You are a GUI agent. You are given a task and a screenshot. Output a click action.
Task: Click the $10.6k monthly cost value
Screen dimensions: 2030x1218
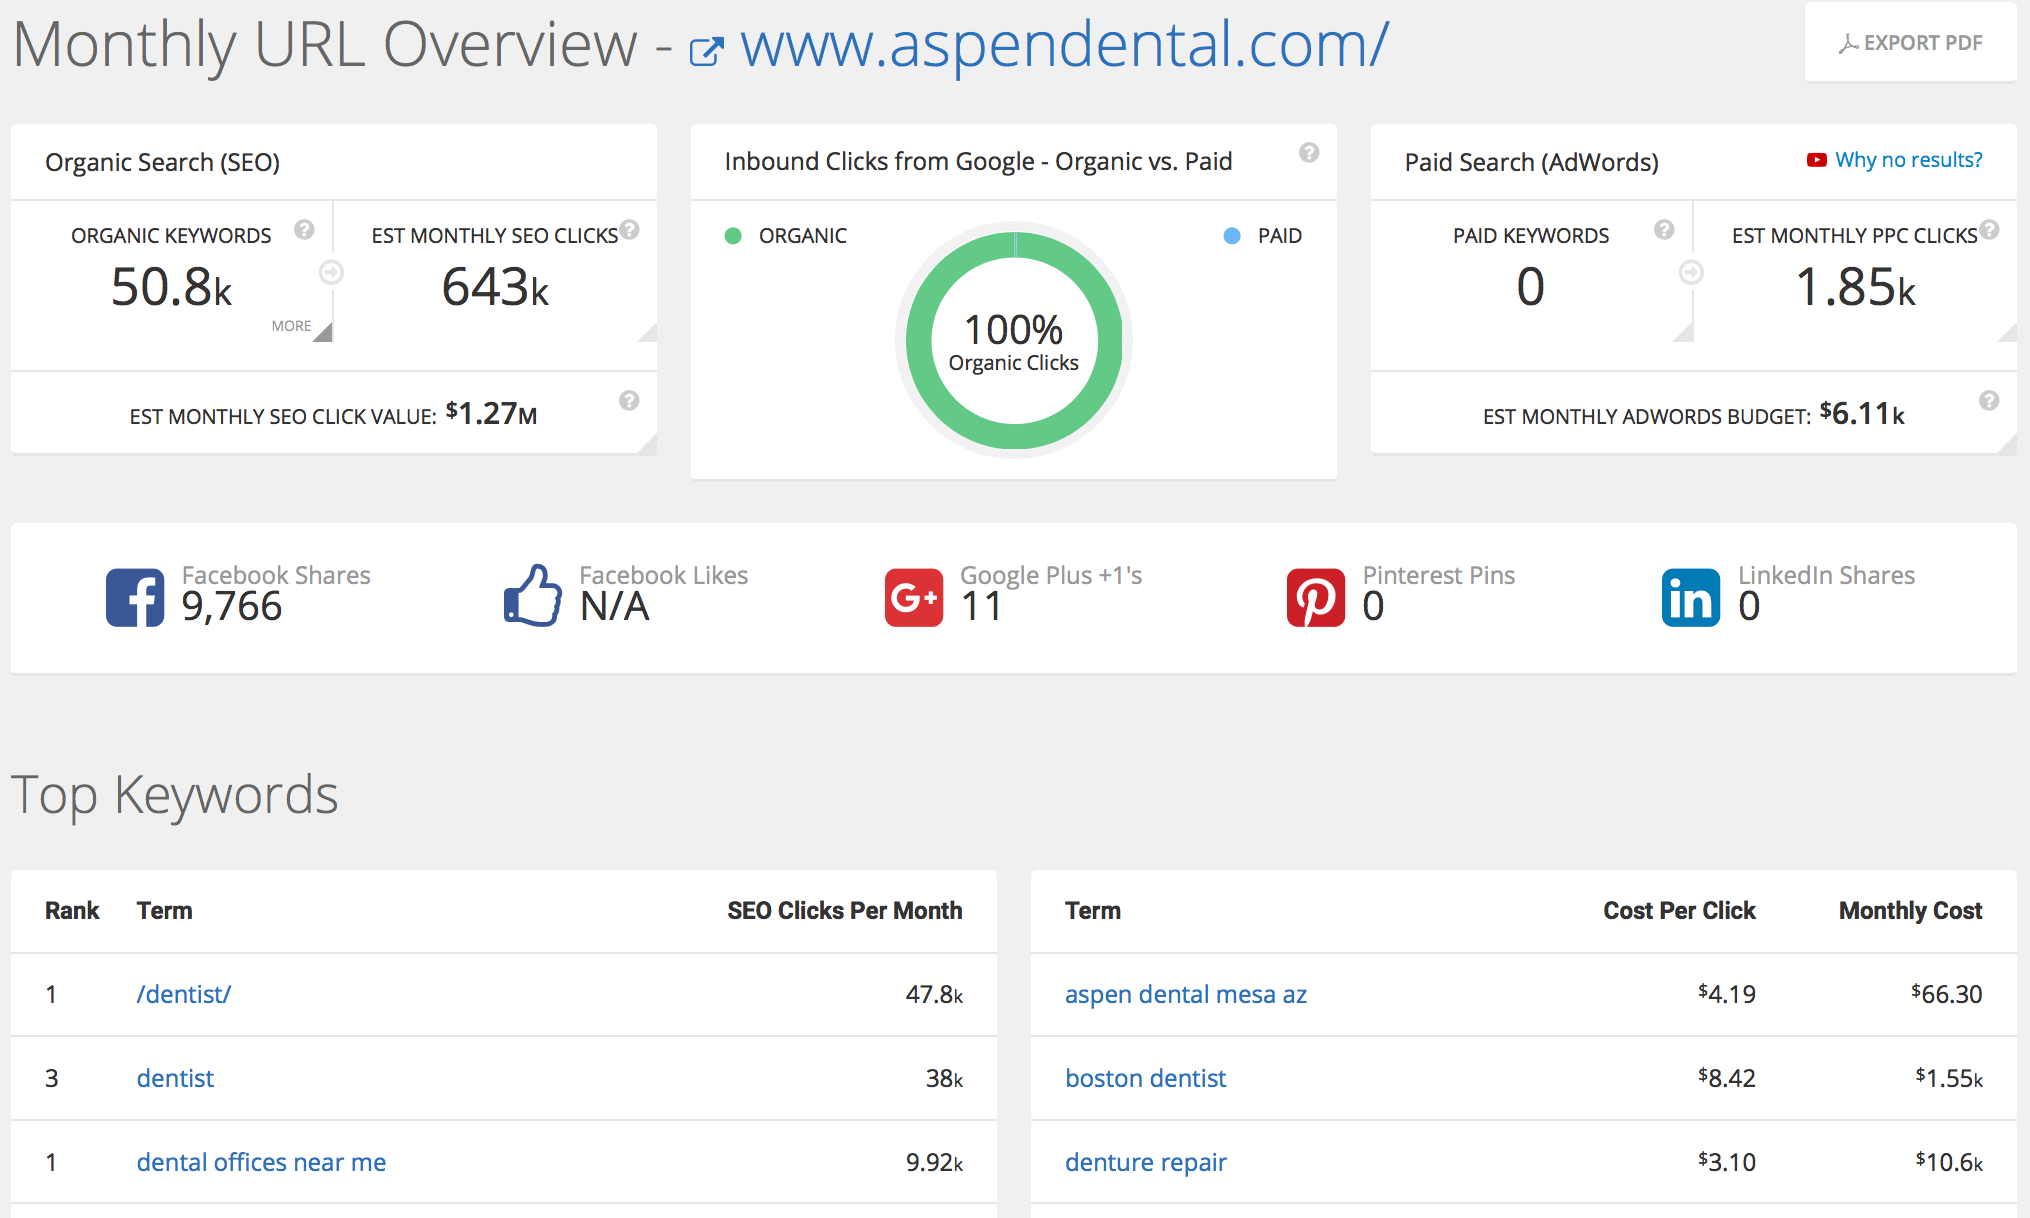click(x=1949, y=1162)
